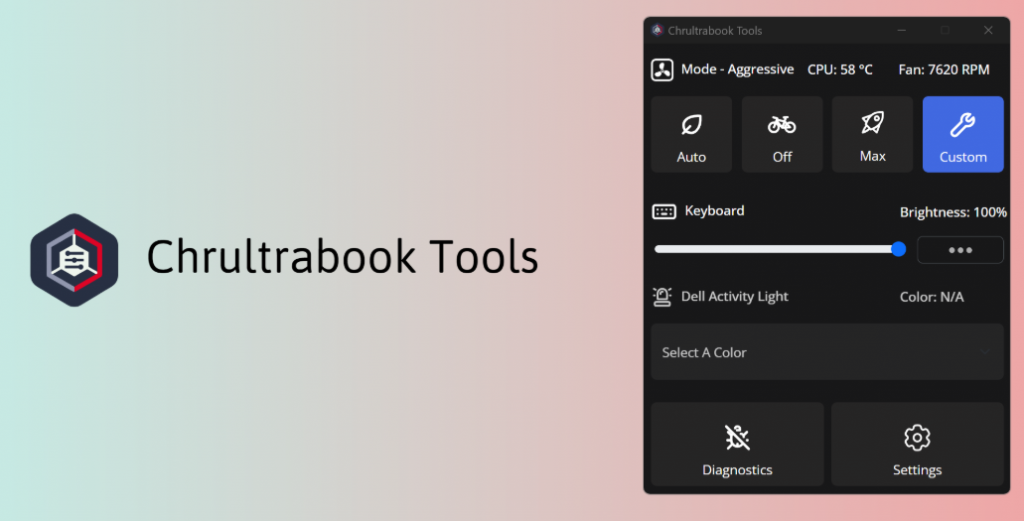This screenshot has height=521, width=1024.
Task: Click the Brightness: 100% value
Action: coord(953,212)
